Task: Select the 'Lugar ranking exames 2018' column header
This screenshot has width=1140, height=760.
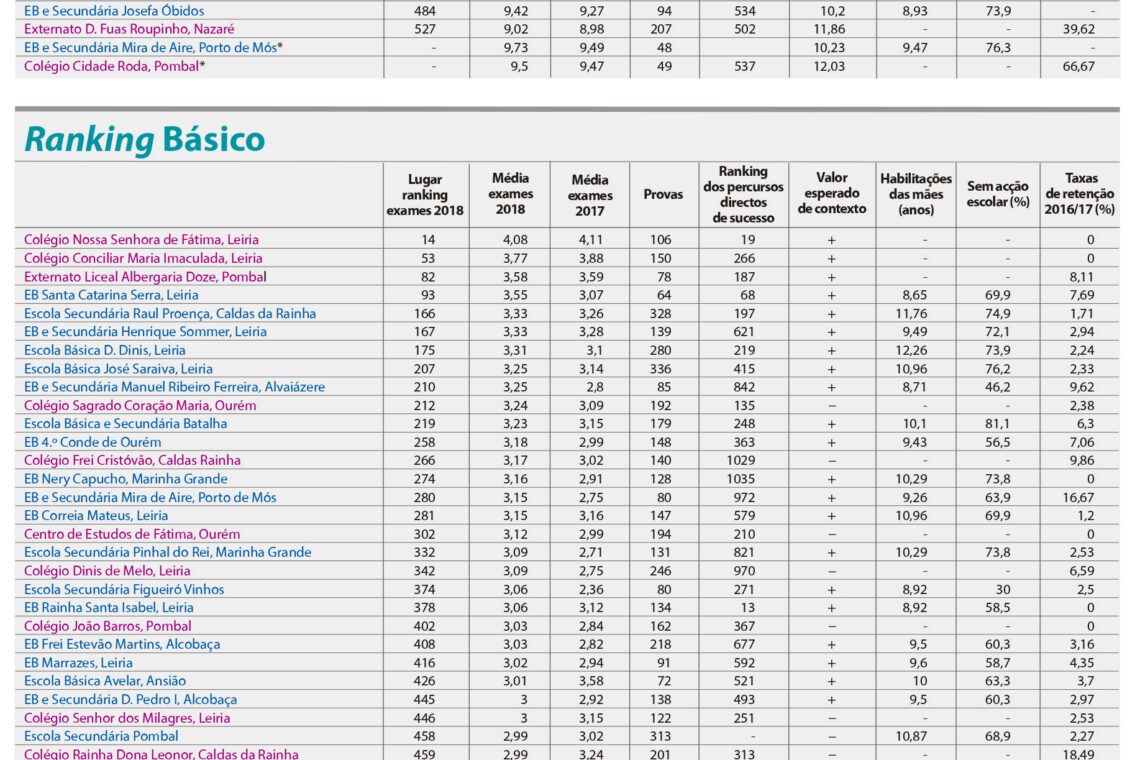Action: tap(425, 195)
